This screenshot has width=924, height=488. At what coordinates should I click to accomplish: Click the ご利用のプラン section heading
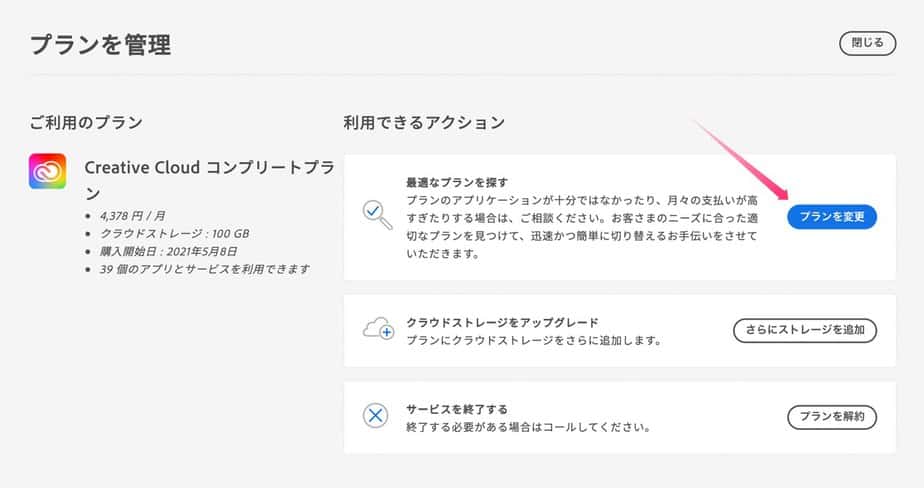(86, 123)
